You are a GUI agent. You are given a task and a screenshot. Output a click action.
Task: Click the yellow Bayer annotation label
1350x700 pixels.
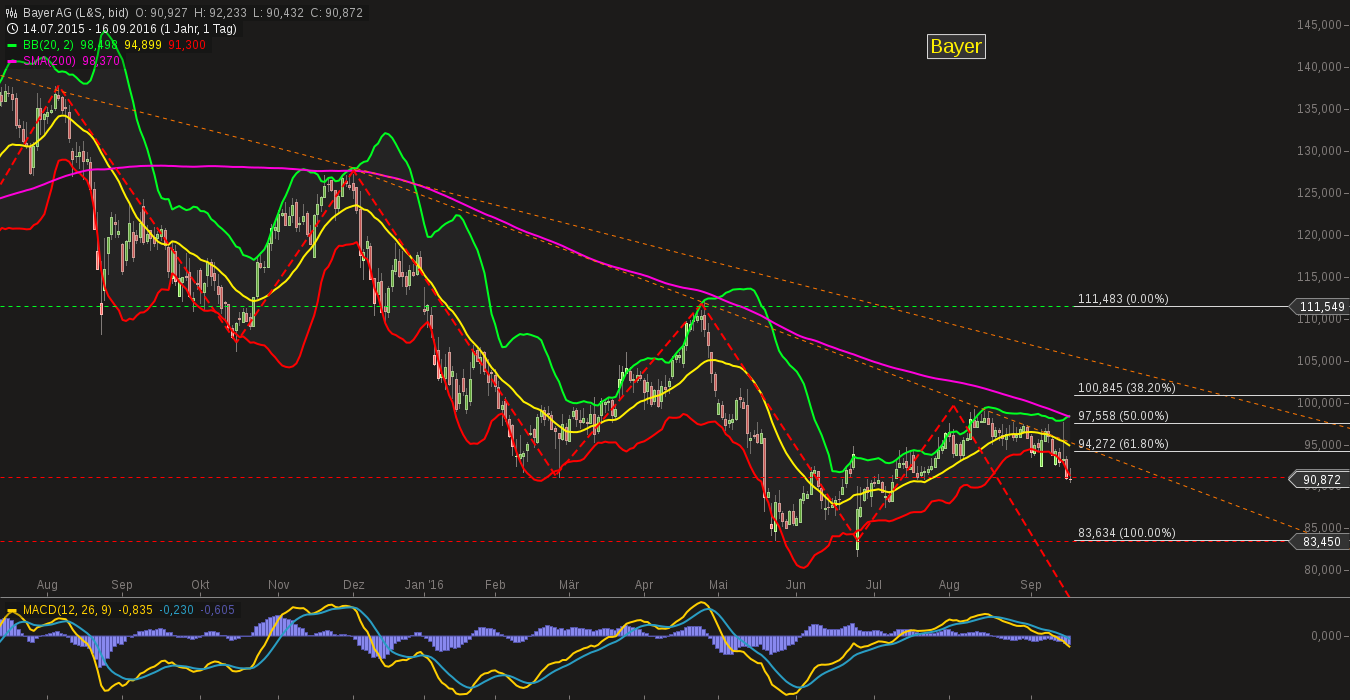[x=956, y=46]
